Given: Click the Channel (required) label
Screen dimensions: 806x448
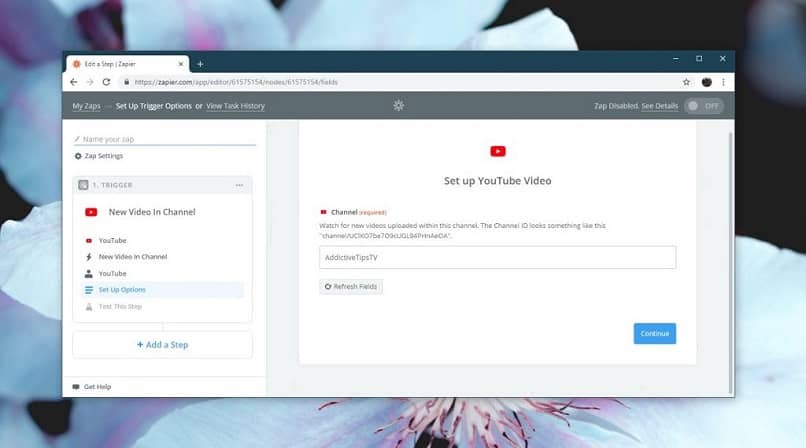Looking at the screenshot, I should pyautogui.click(x=358, y=212).
